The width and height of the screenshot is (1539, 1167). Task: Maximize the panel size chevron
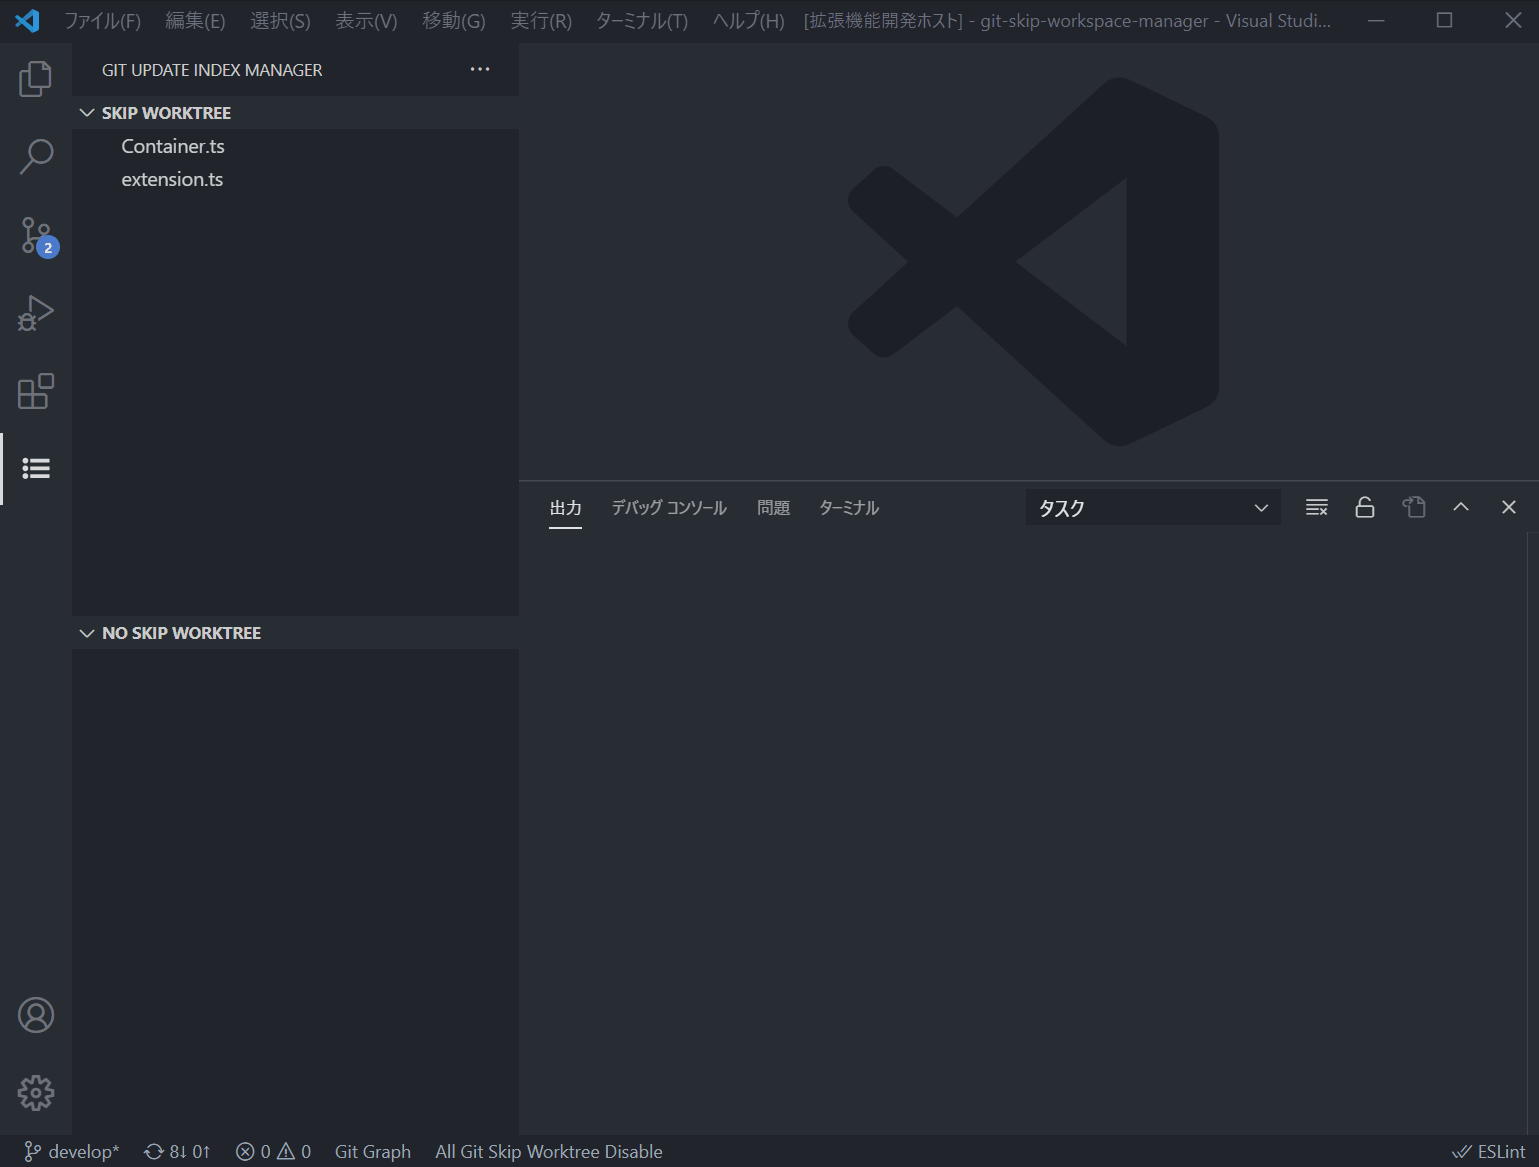[1461, 507]
